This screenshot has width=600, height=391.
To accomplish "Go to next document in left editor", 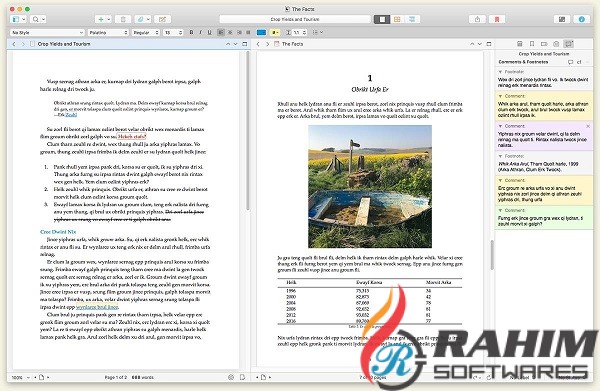I will point(236,44).
